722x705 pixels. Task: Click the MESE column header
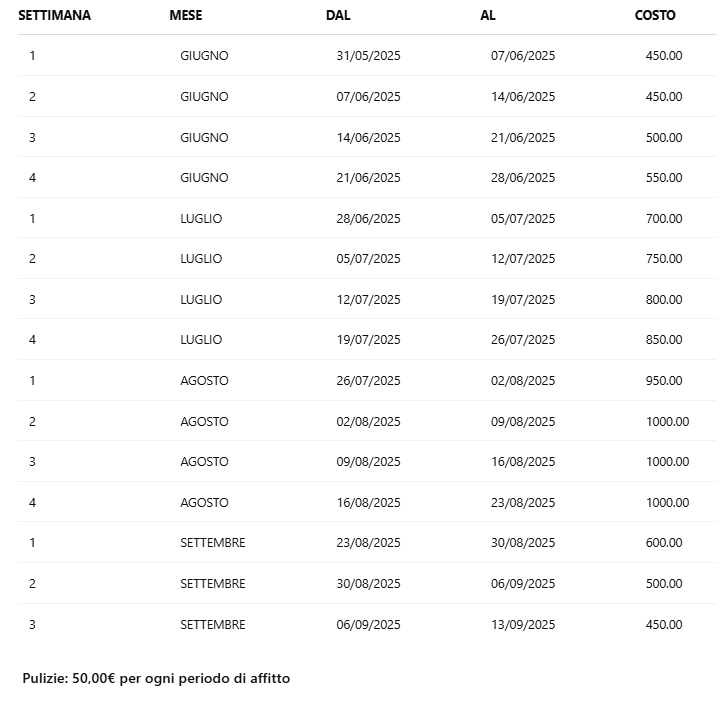click(x=185, y=15)
